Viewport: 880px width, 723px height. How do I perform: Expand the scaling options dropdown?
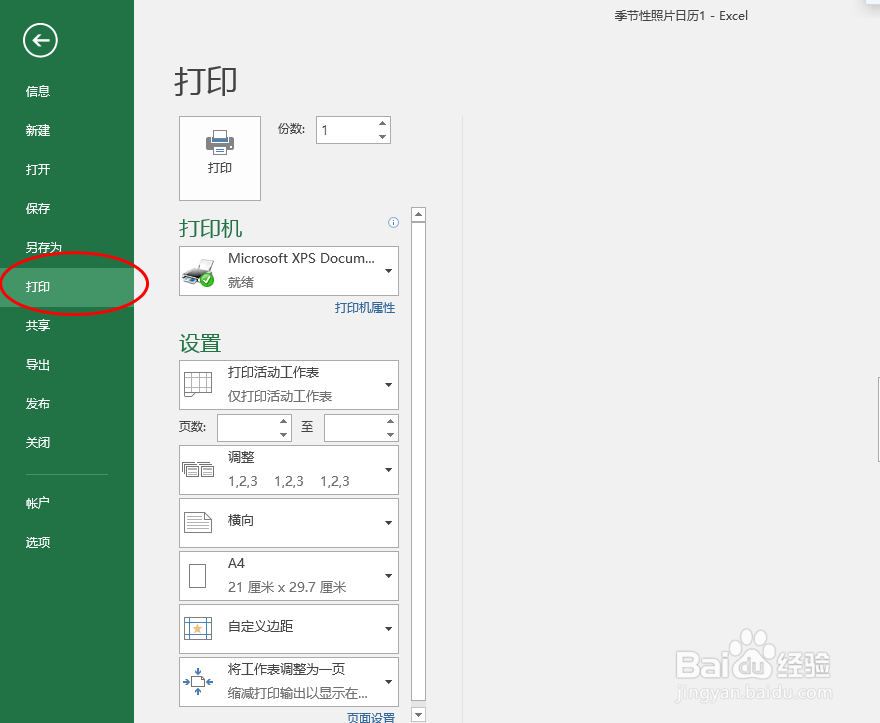[389, 681]
